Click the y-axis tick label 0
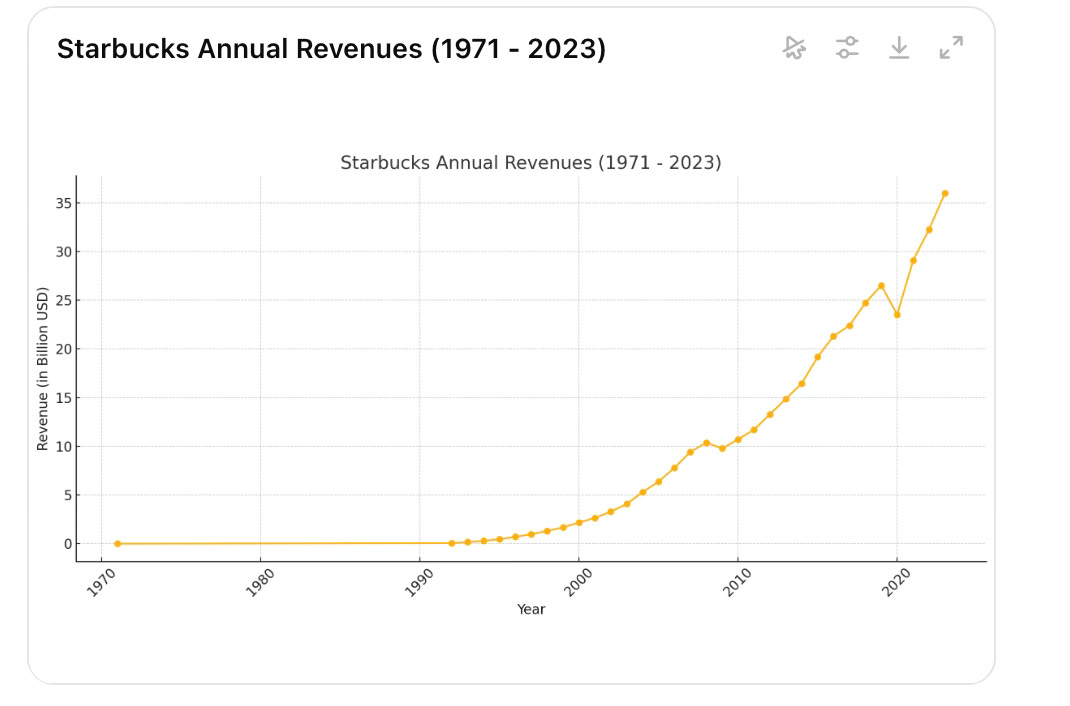 68,544
